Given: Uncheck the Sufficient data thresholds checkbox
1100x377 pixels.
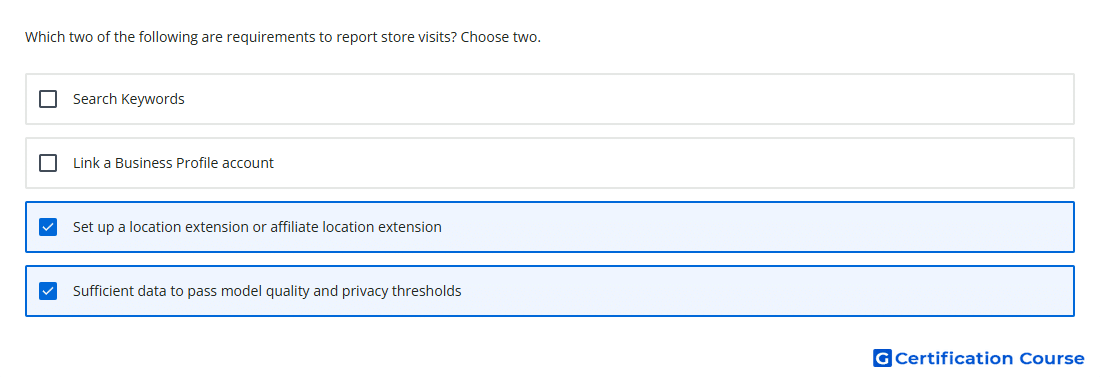Looking at the screenshot, I should 48,291.
